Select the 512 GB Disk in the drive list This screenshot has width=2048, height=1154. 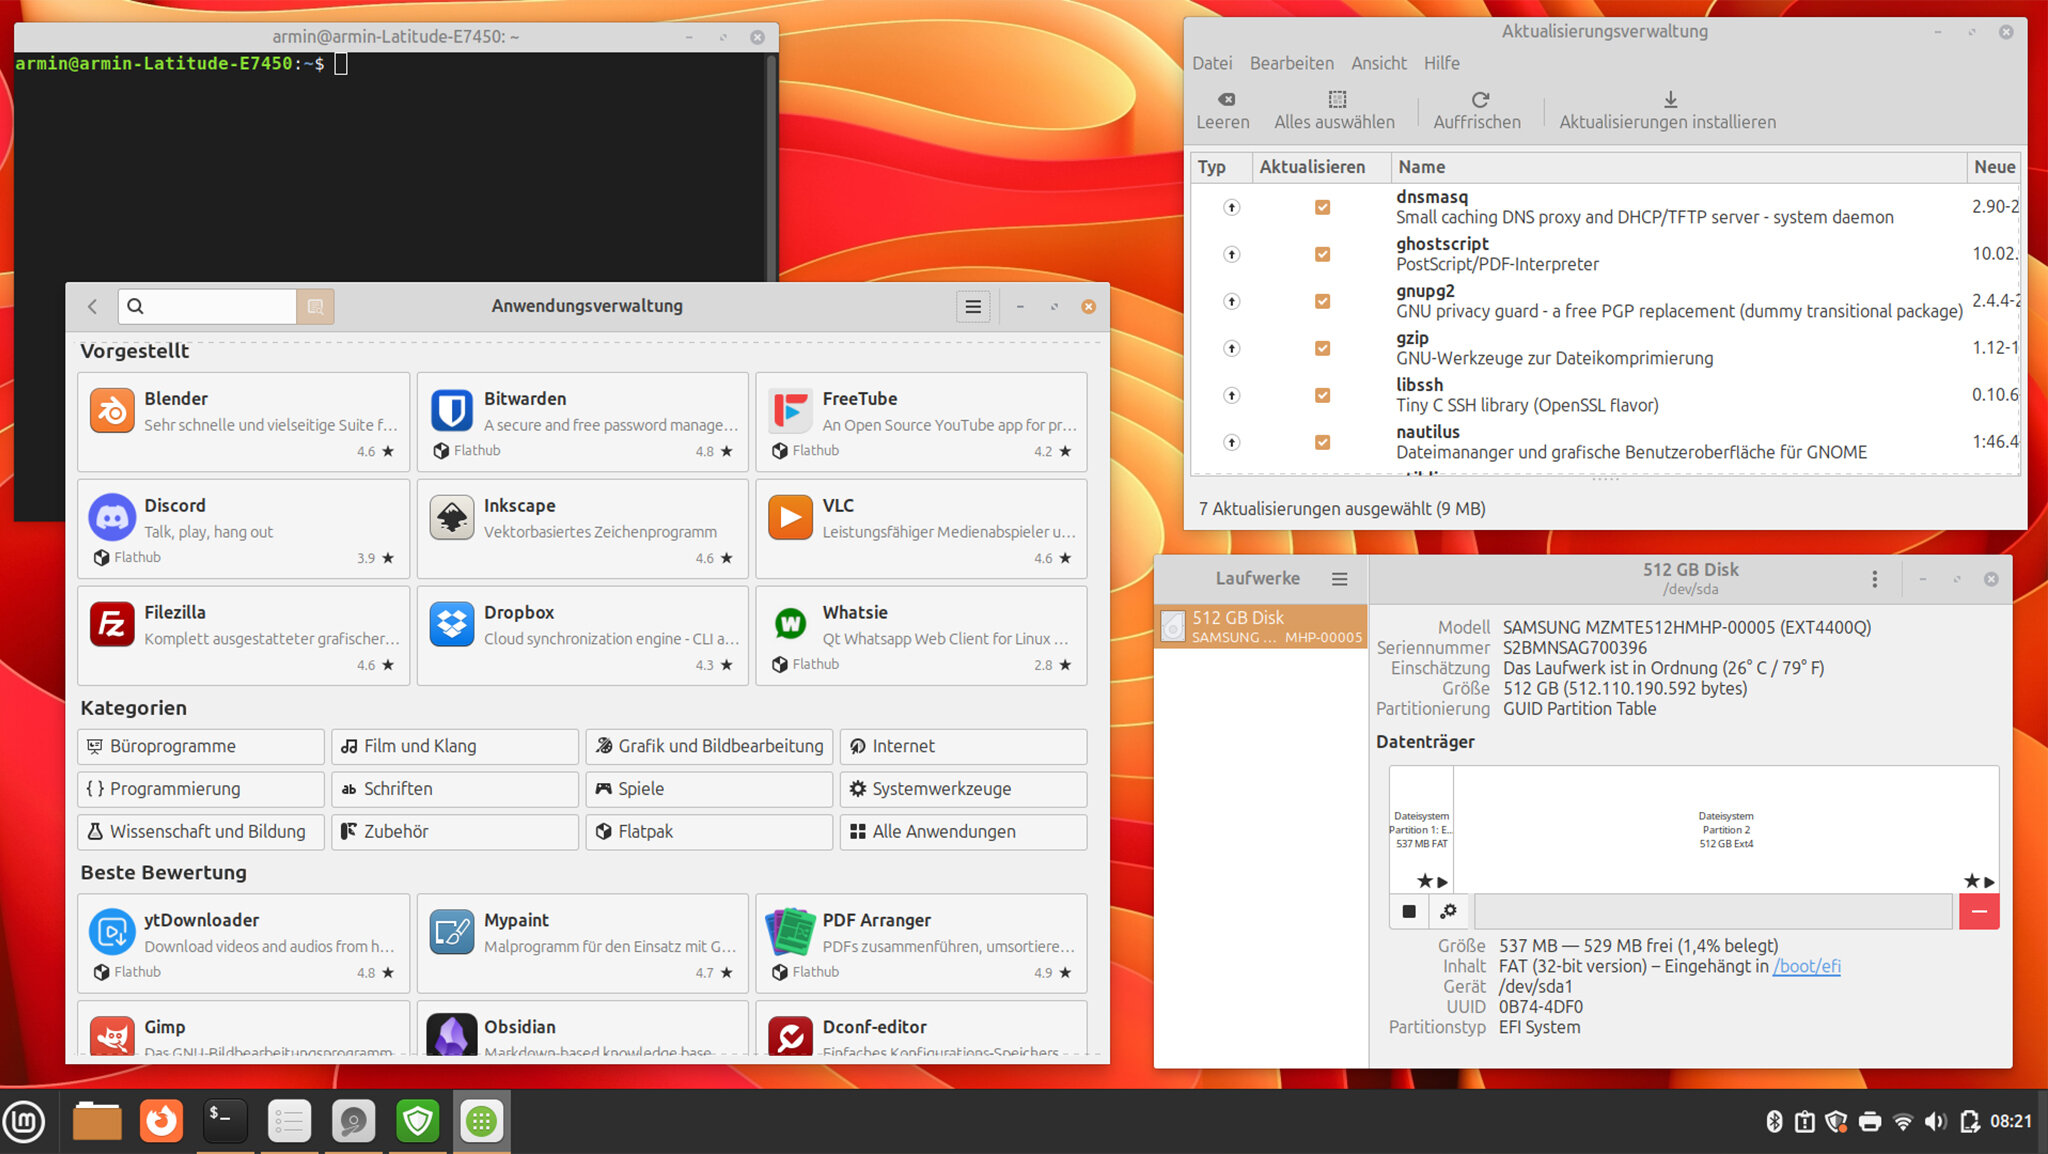(1260, 627)
